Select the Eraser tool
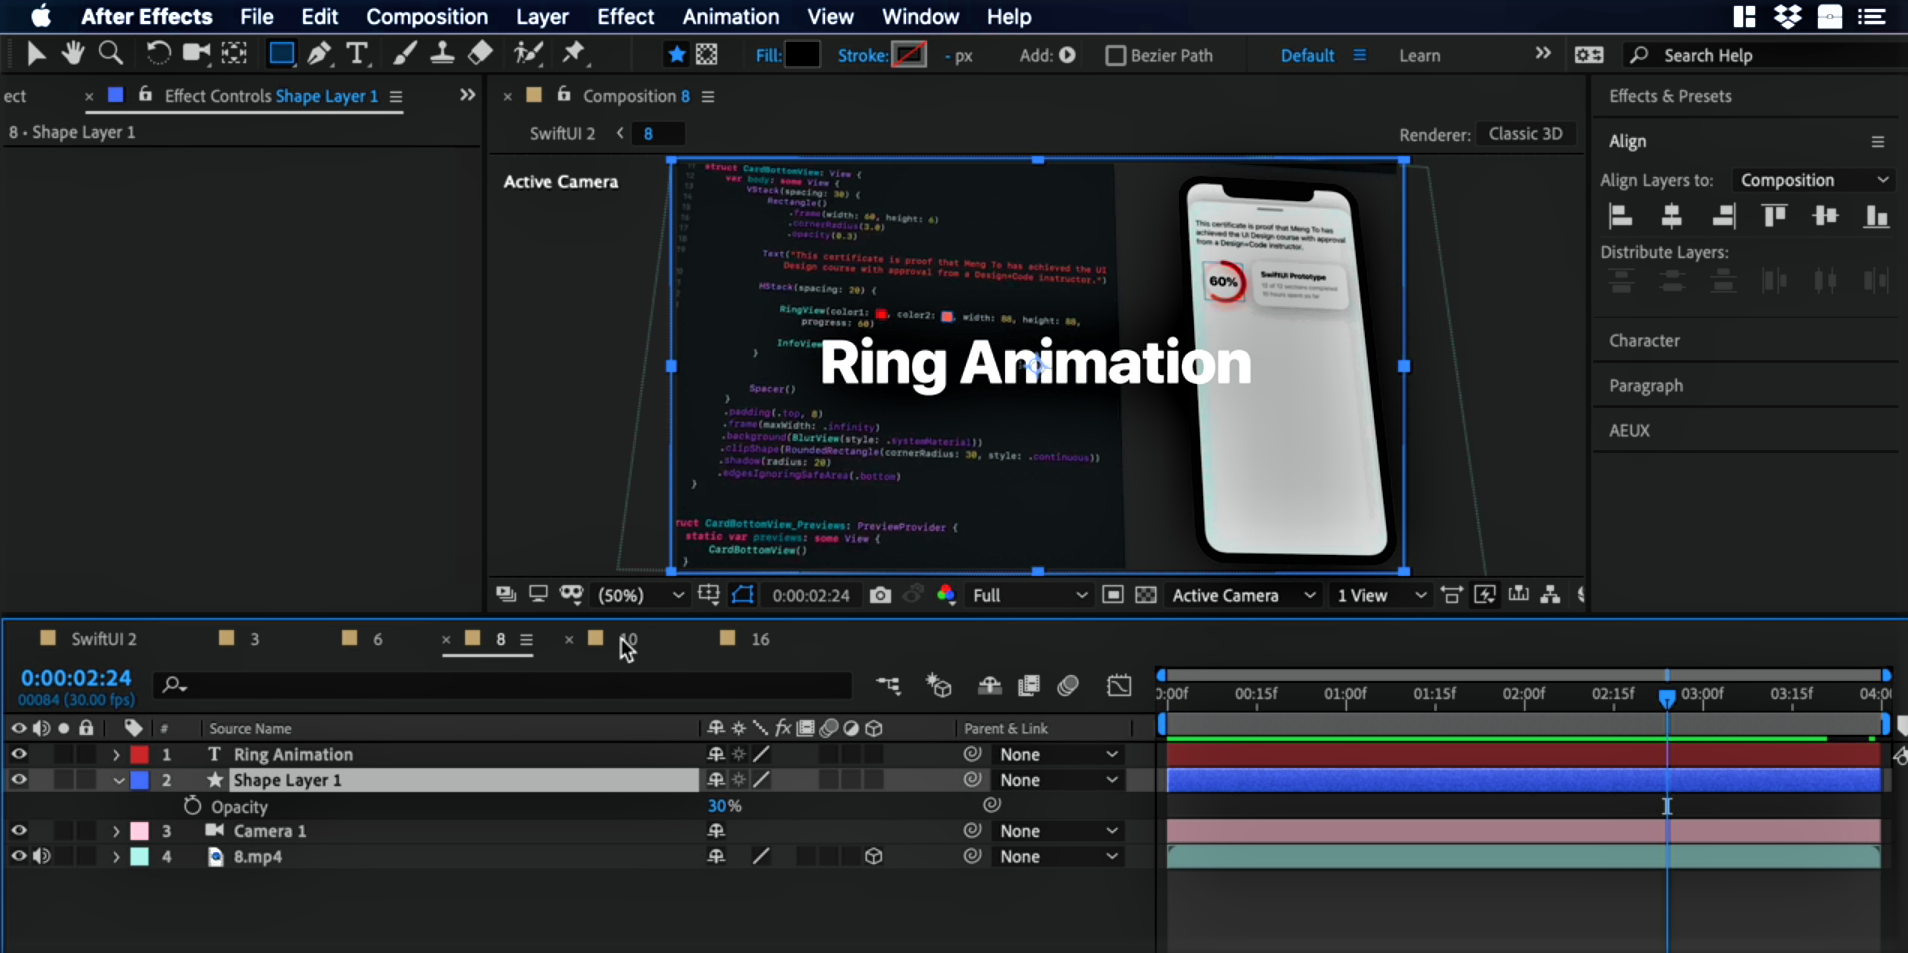The image size is (1908, 953). click(481, 53)
